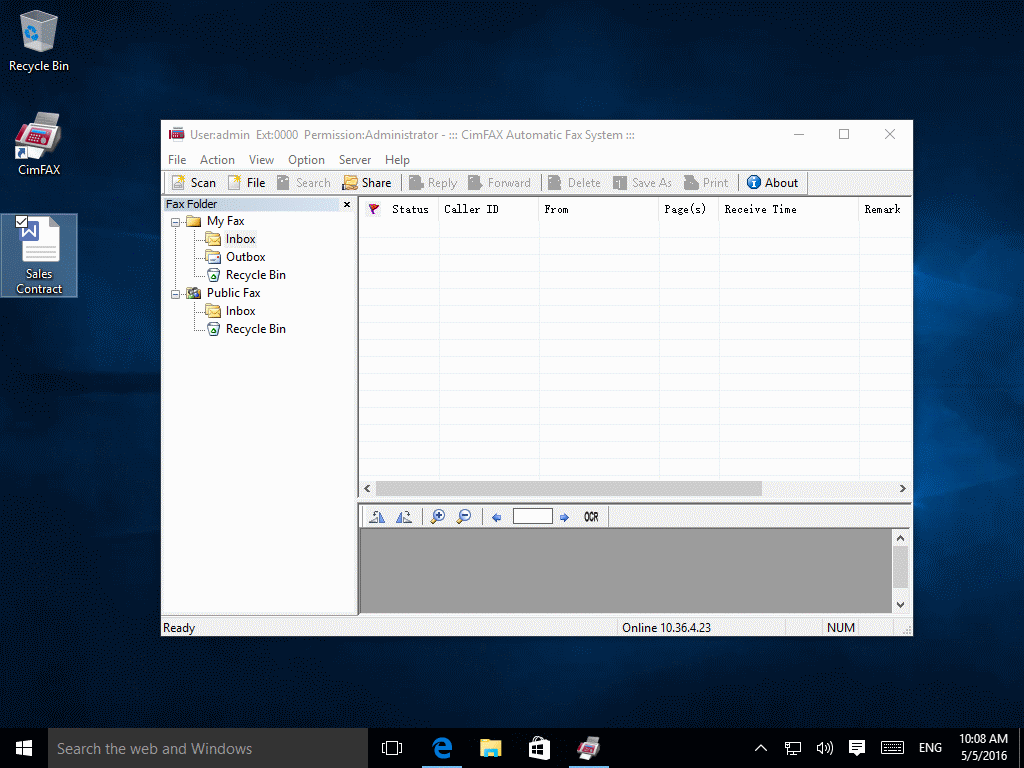1024x768 pixels.
Task: Open the Server menu
Action: (x=355, y=160)
